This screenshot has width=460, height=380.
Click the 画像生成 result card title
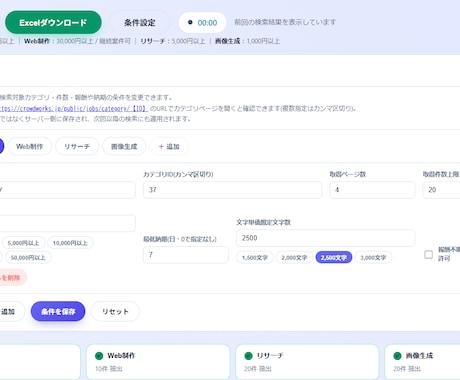(419, 356)
